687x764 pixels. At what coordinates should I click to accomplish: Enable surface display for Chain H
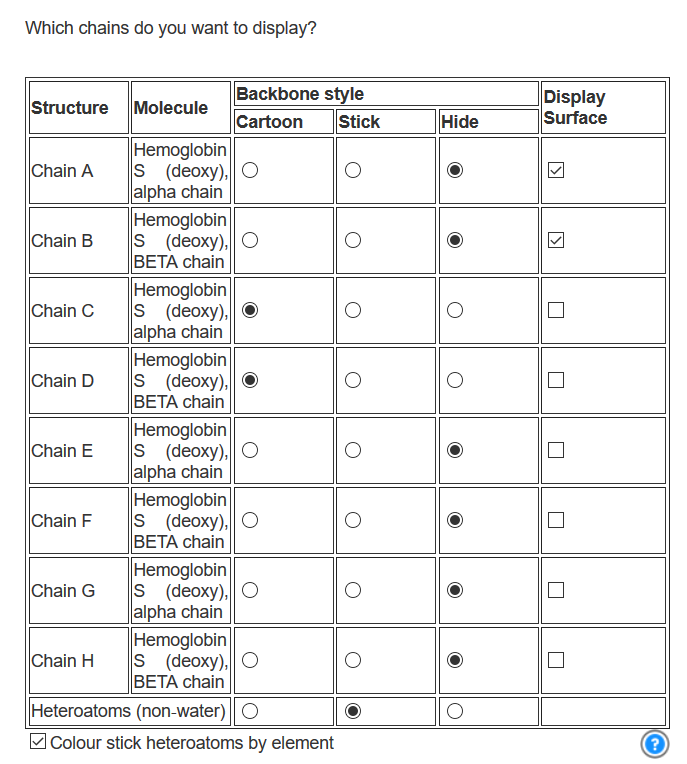click(x=556, y=660)
